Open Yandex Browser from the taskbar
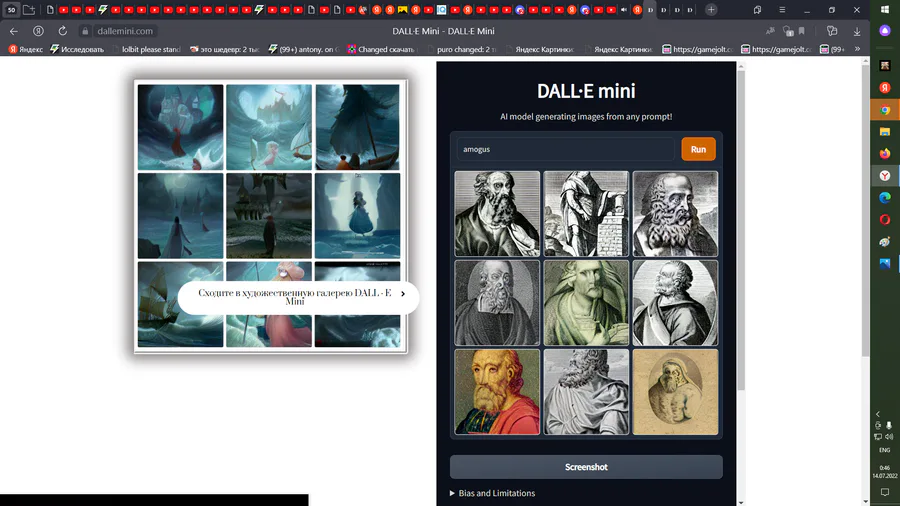This screenshot has height=506, width=900. pyautogui.click(x=885, y=176)
